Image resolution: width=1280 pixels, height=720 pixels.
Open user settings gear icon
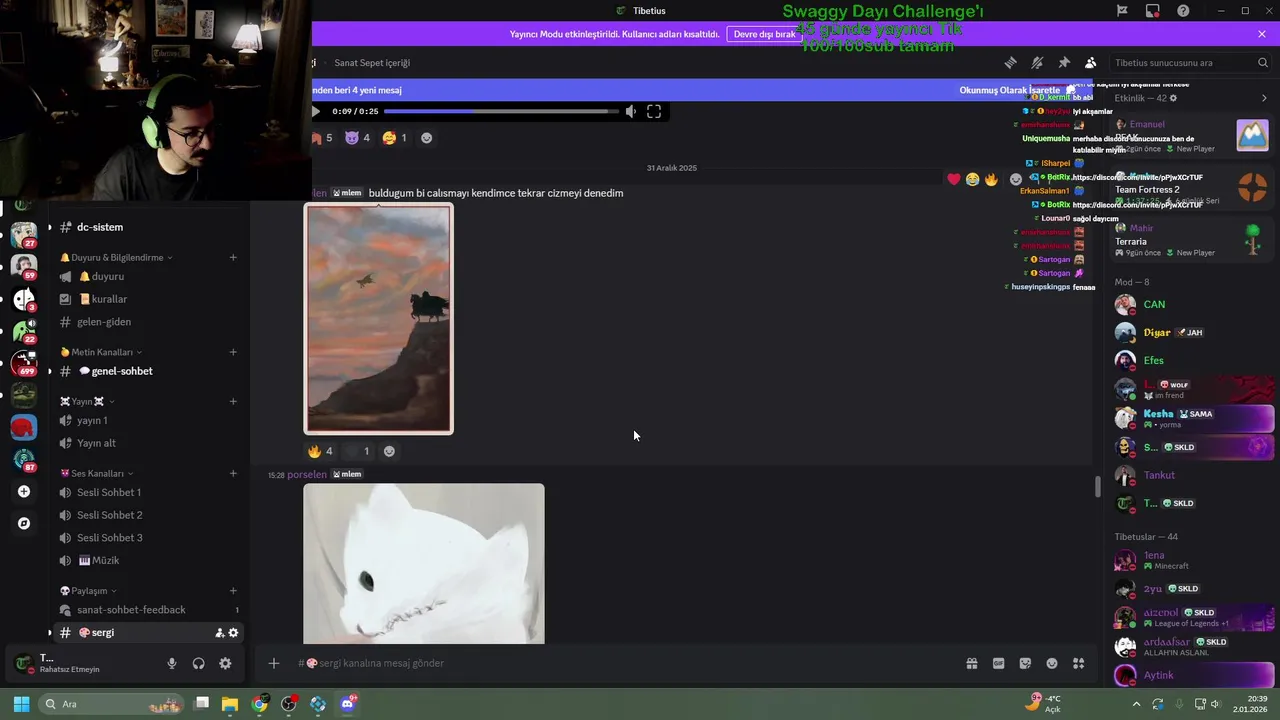(225, 663)
